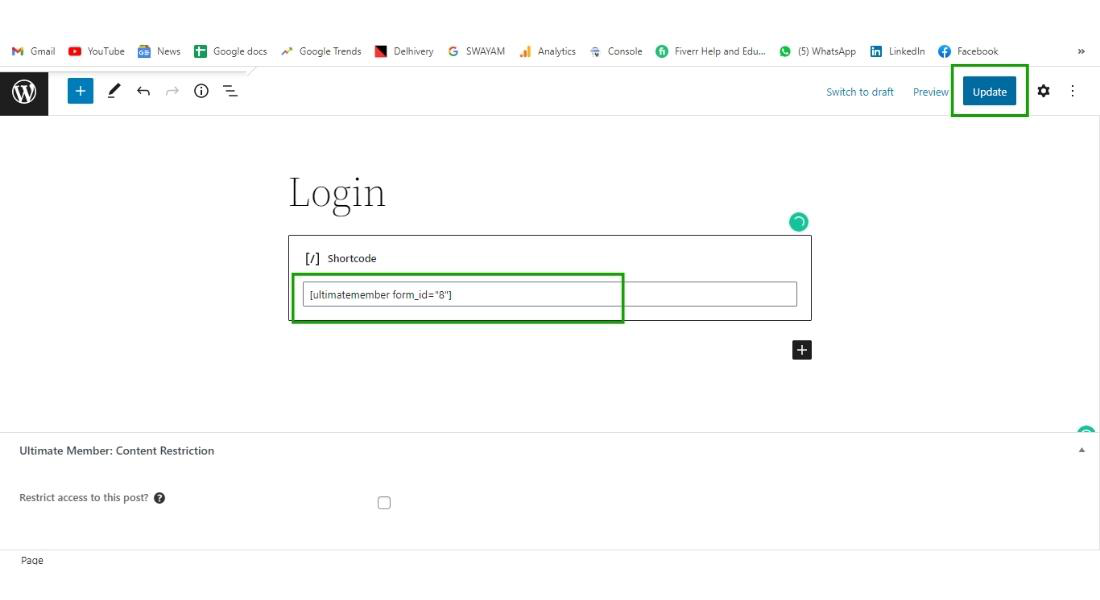Click the help icon beside Restrict access

(x=159, y=498)
